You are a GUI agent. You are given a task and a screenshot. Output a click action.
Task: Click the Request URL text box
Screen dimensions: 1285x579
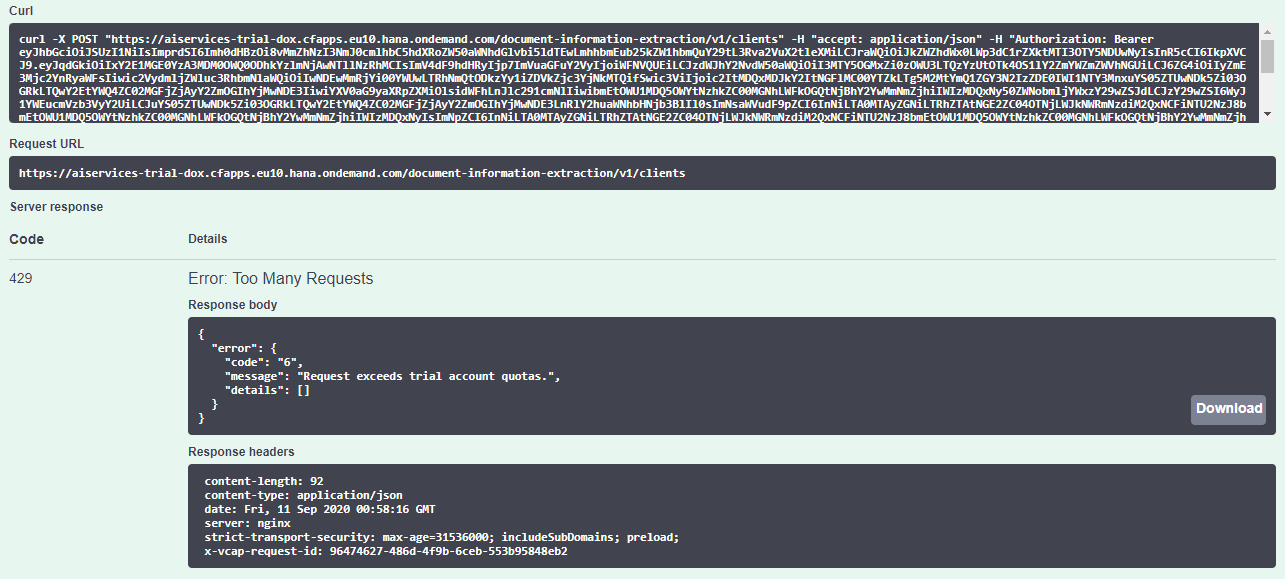[640, 173]
